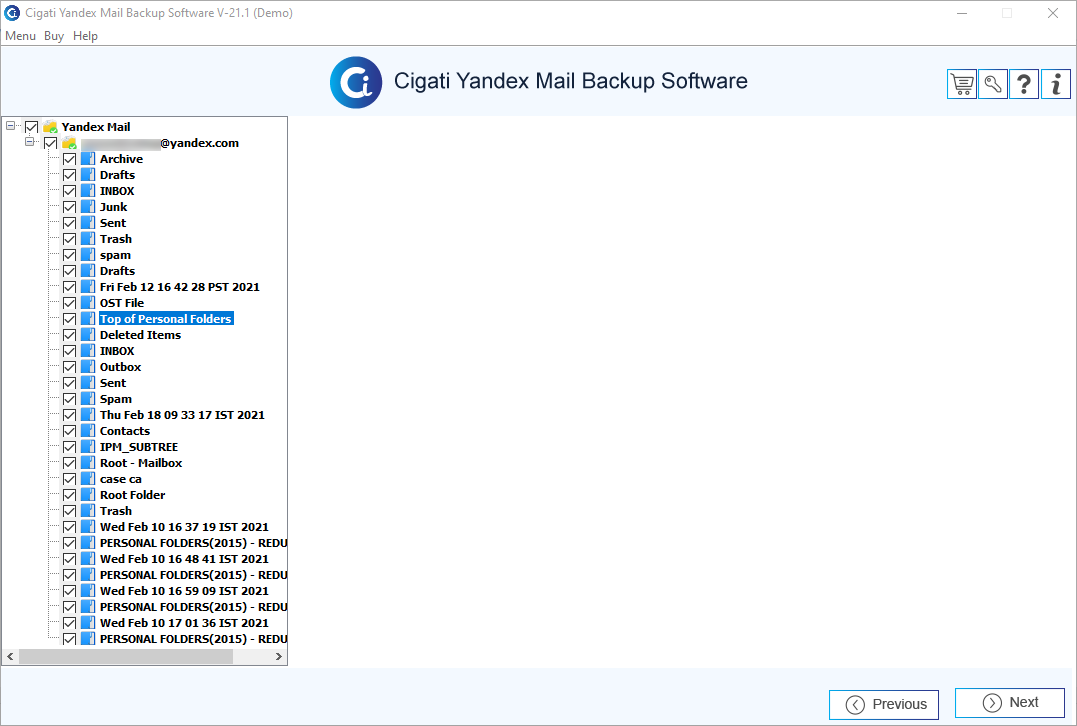
Task: Select the IPM_SUBTREE label
Action: tap(139, 447)
